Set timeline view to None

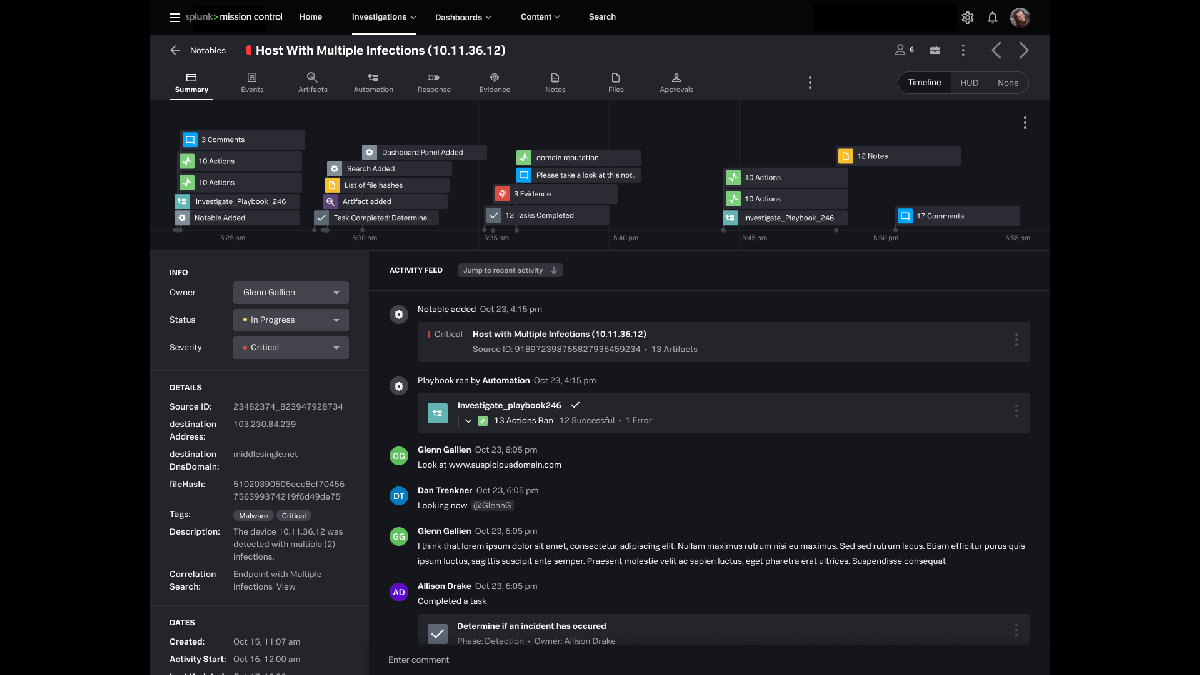(x=1007, y=83)
